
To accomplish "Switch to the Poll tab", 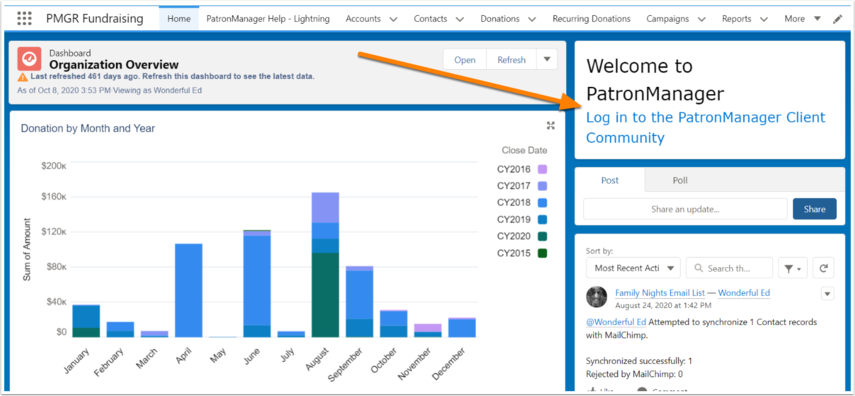I will pyautogui.click(x=681, y=181).
